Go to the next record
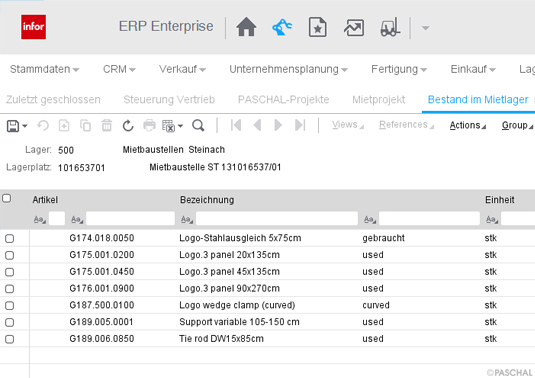The width and height of the screenshot is (535, 378). (278, 125)
